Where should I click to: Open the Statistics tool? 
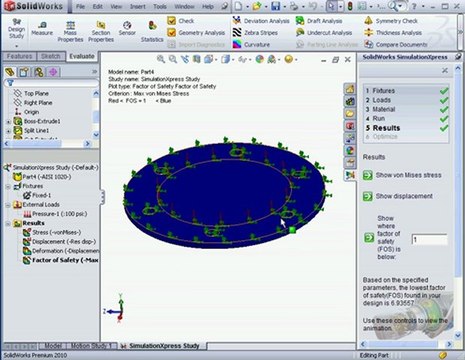[x=152, y=32]
